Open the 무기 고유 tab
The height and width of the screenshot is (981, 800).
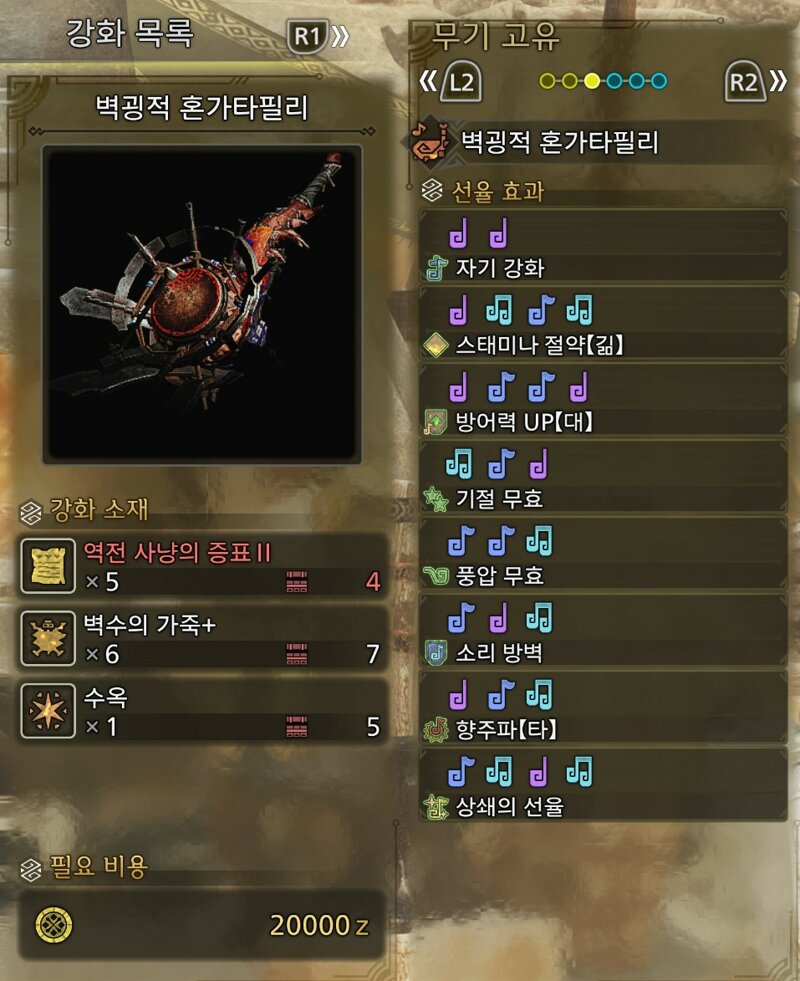click(x=495, y=36)
